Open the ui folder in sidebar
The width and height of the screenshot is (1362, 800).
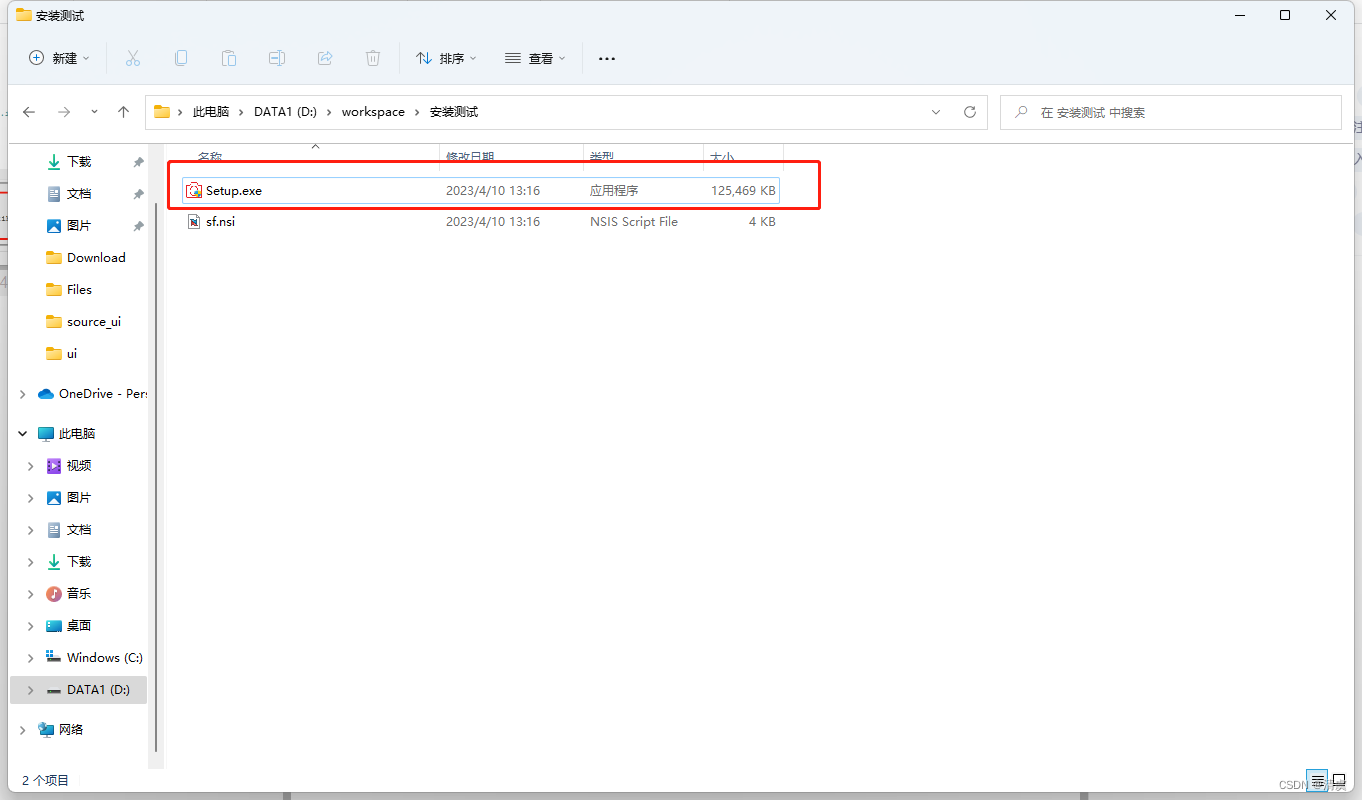pos(72,353)
